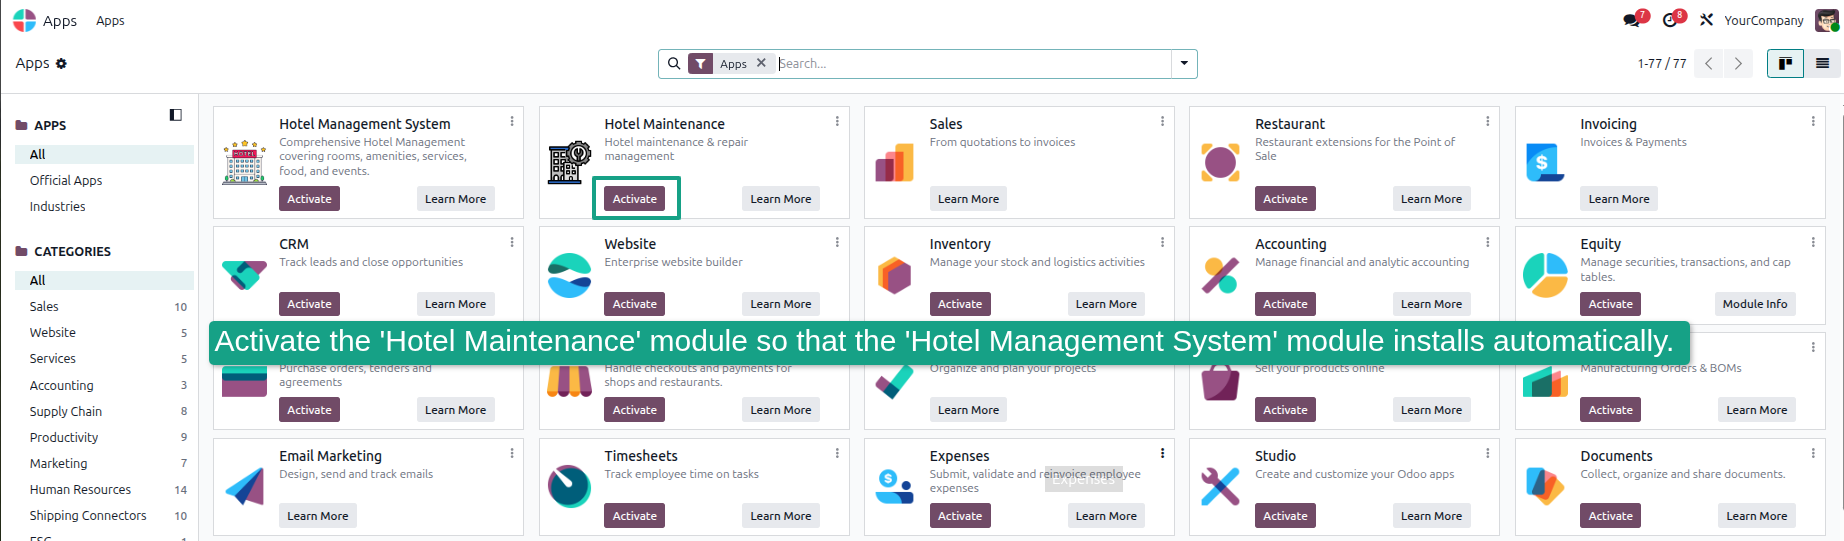The width and height of the screenshot is (1844, 541).
Task: Click the Expenses app icon
Action: pos(895,487)
